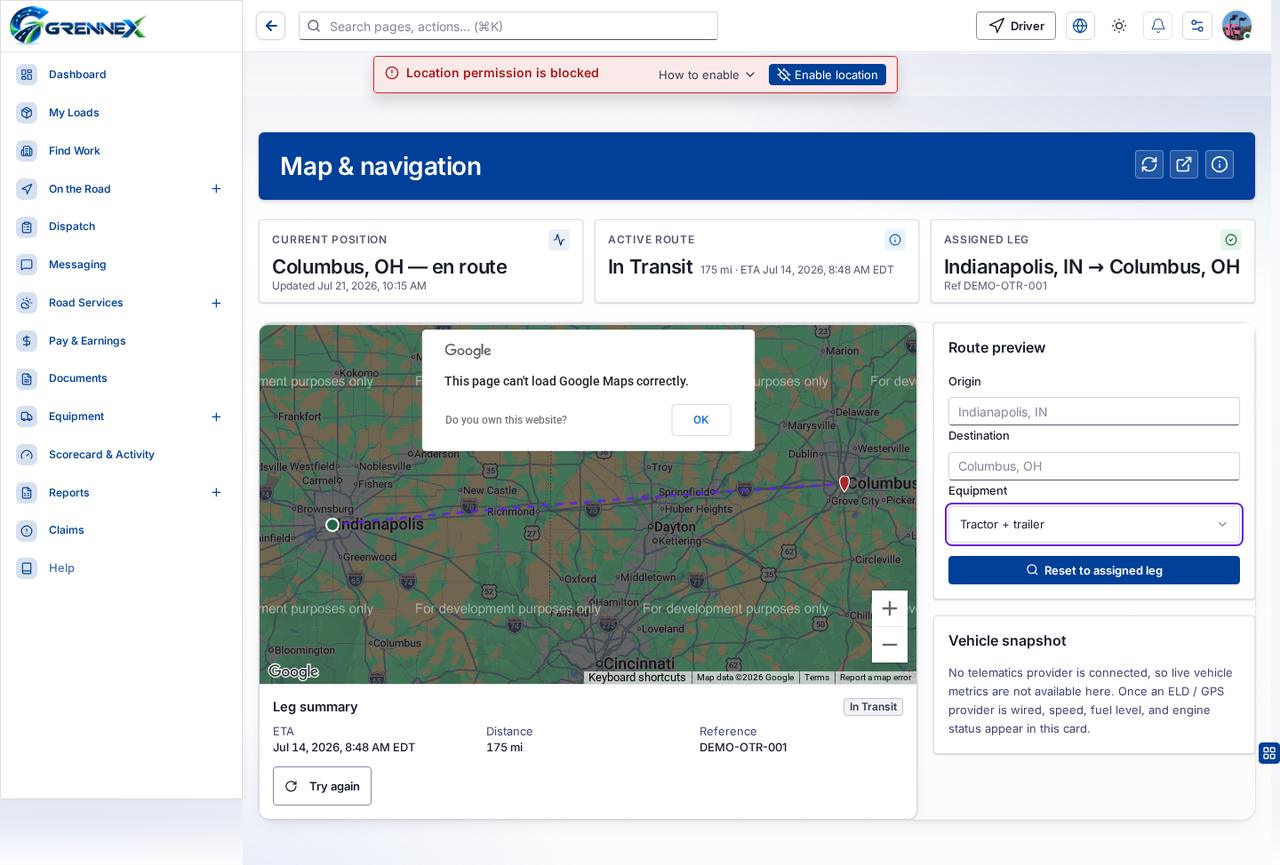The width and height of the screenshot is (1280, 865).
Task: Open the language globe icon
Action: point(1080,26)
